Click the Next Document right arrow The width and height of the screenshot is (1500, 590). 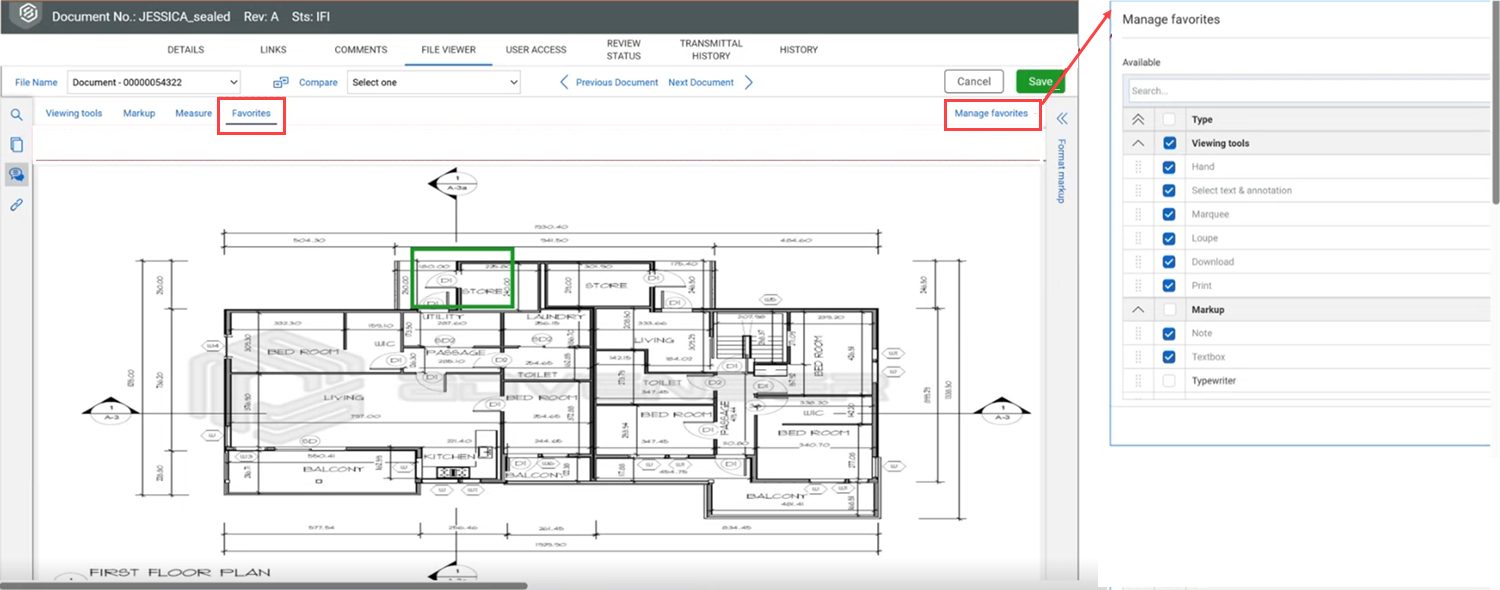749,82
